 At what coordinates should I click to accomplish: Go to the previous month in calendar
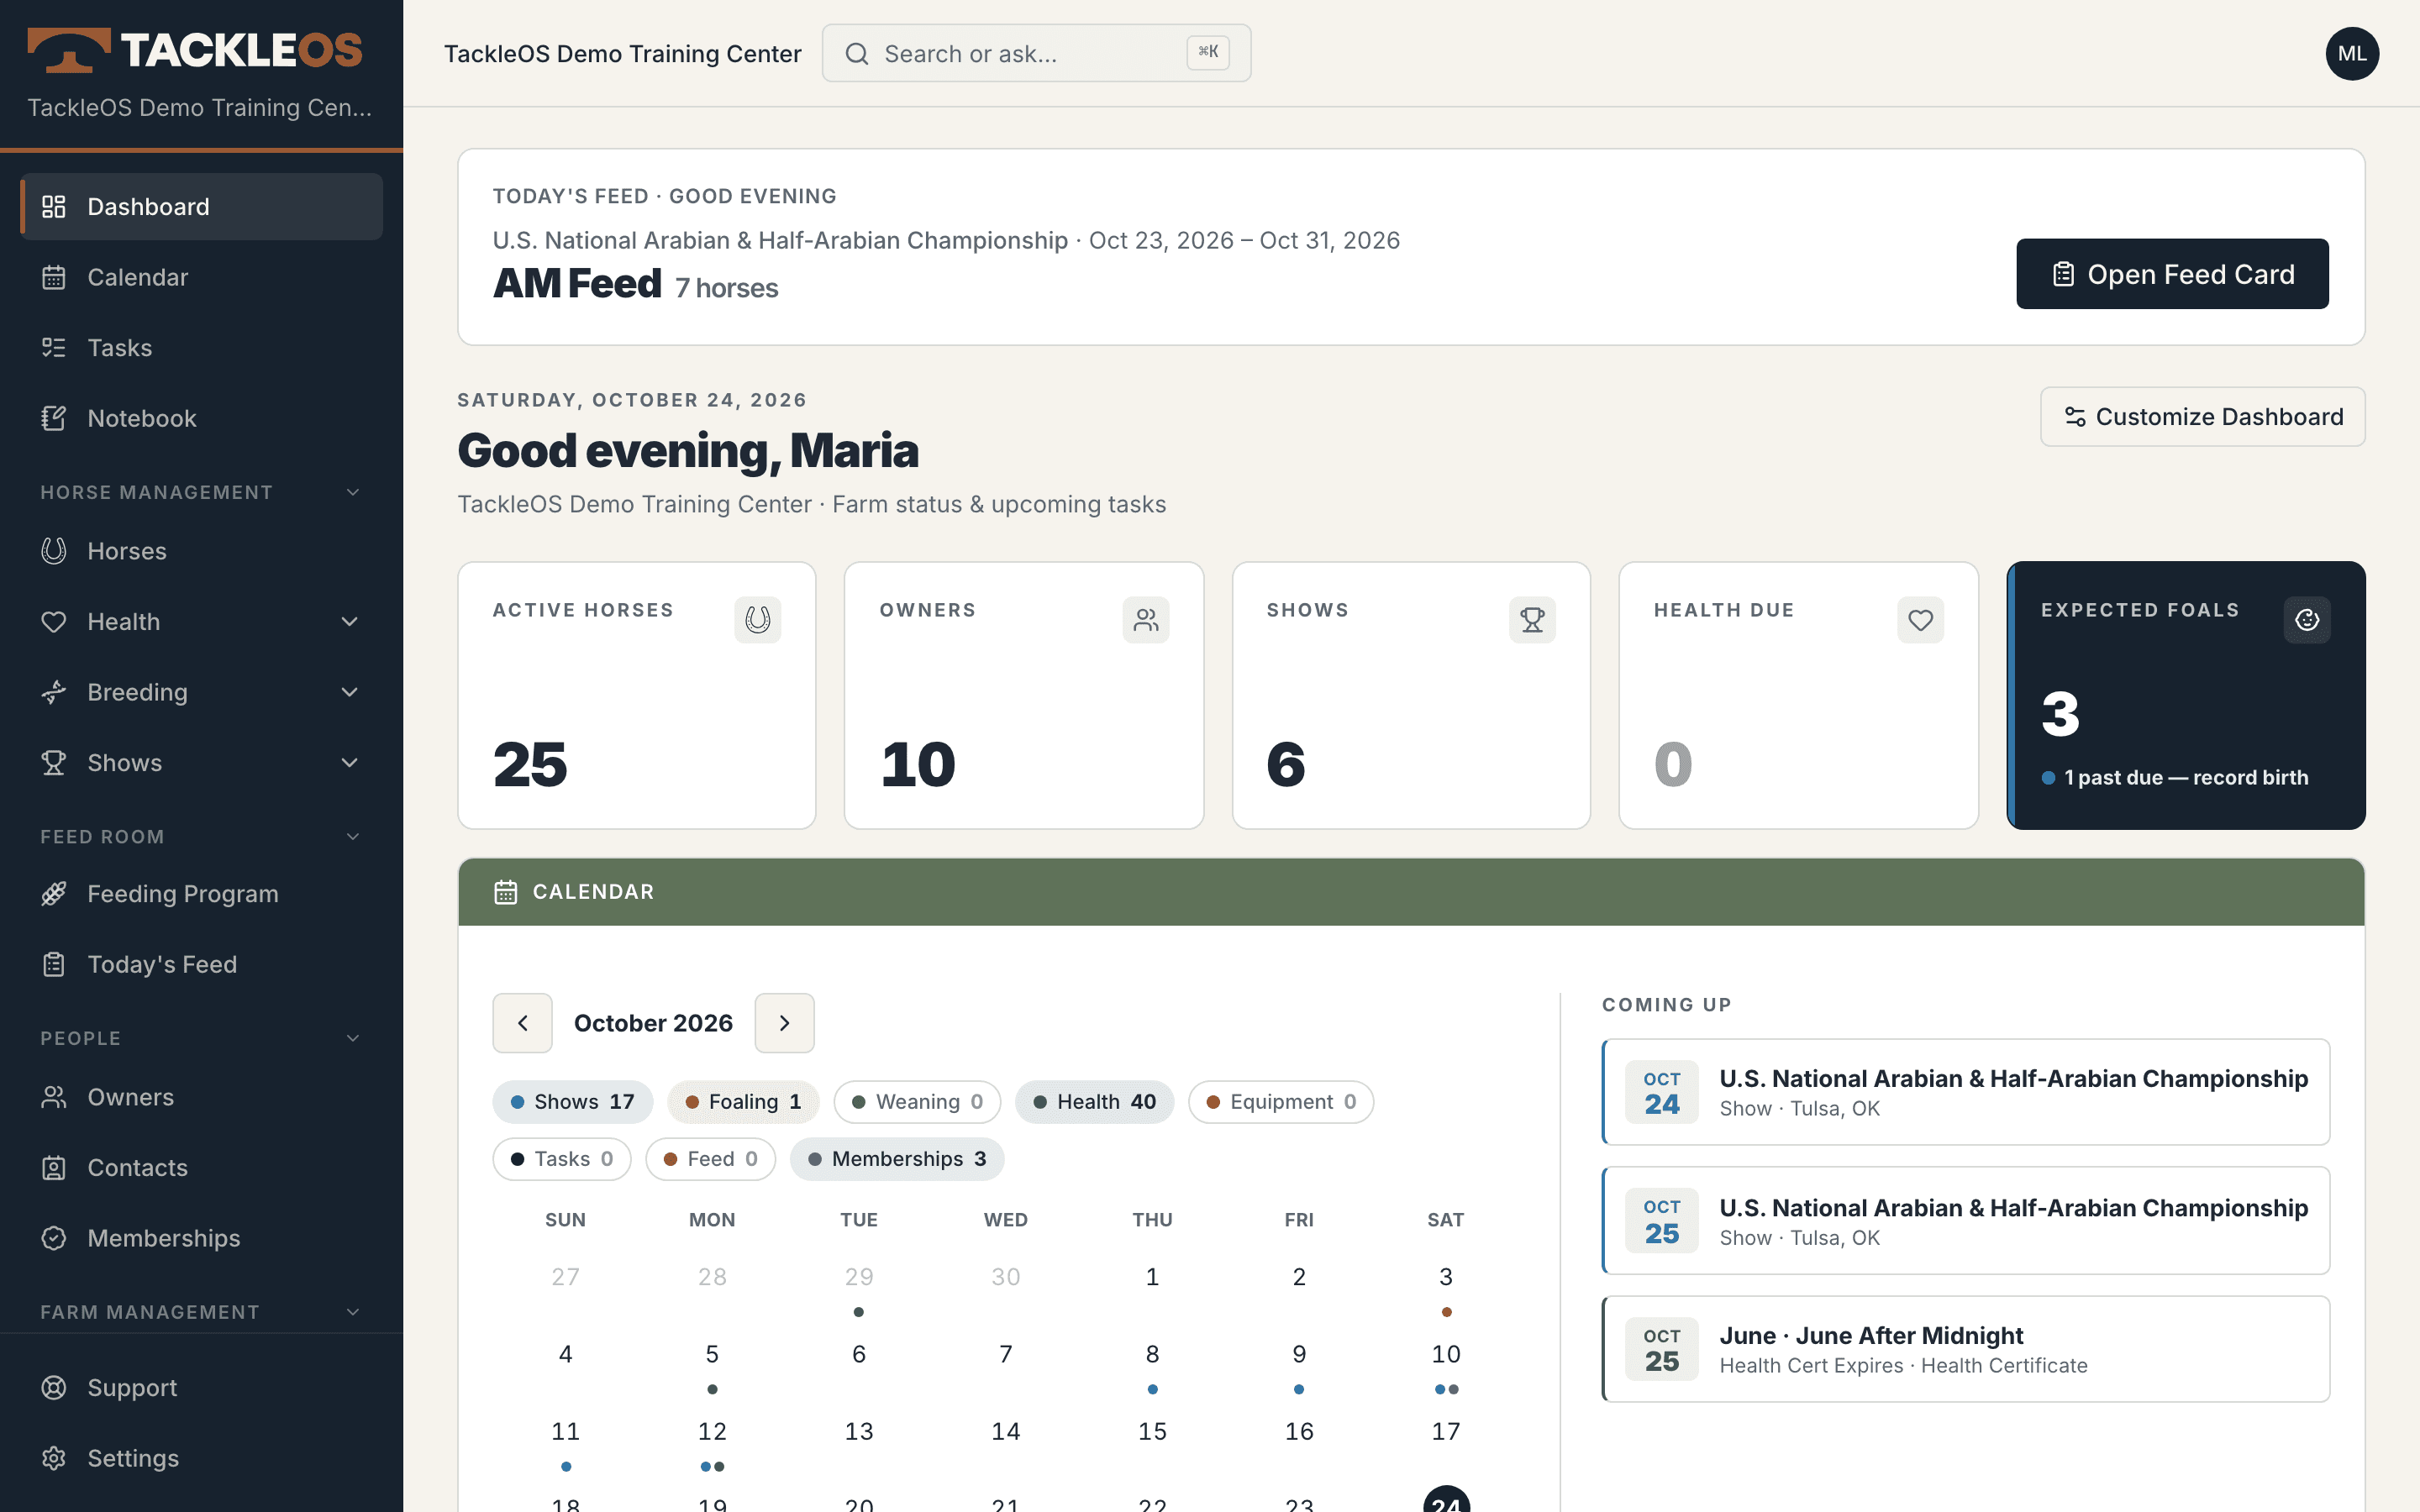[522, 1023]
